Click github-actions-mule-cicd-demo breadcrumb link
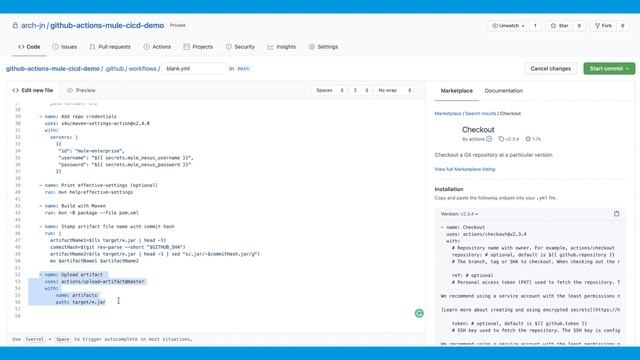This screenshot has height=360, width=640. [53, 69]
